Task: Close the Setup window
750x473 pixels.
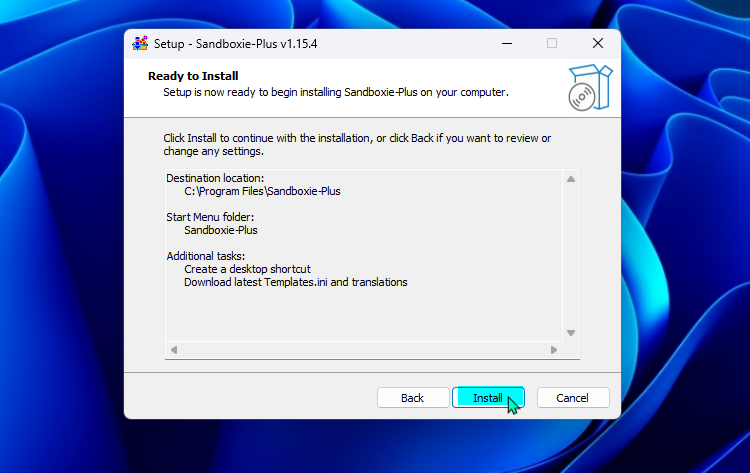Action: (x=597, y=44)
